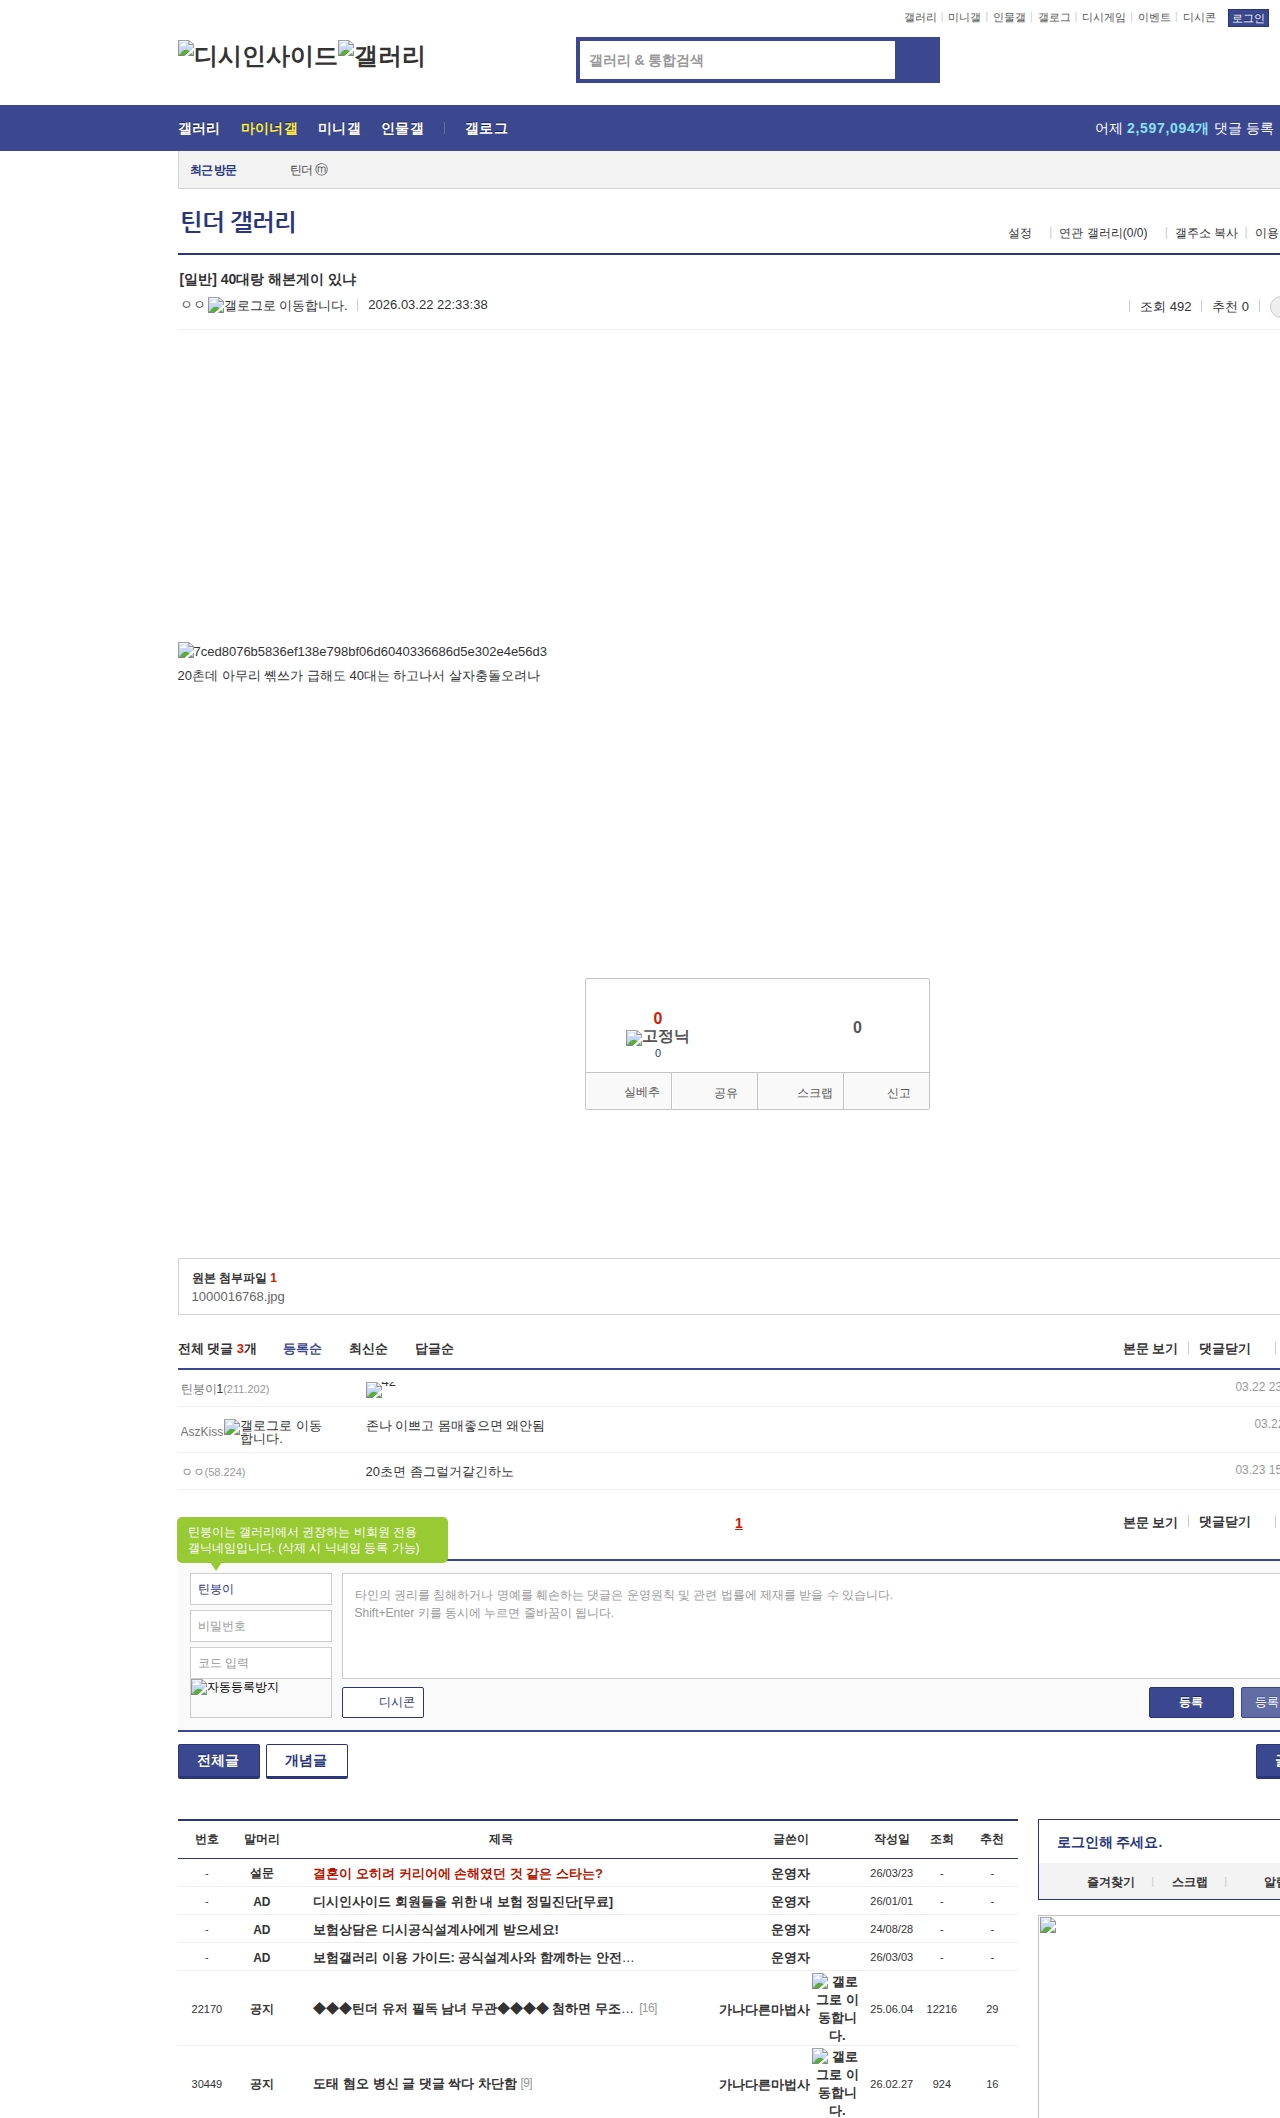The height and width of the screenshot is (2118, 1280).
Task: Click the blue search button beside the search box
Action: pos(918,60)
